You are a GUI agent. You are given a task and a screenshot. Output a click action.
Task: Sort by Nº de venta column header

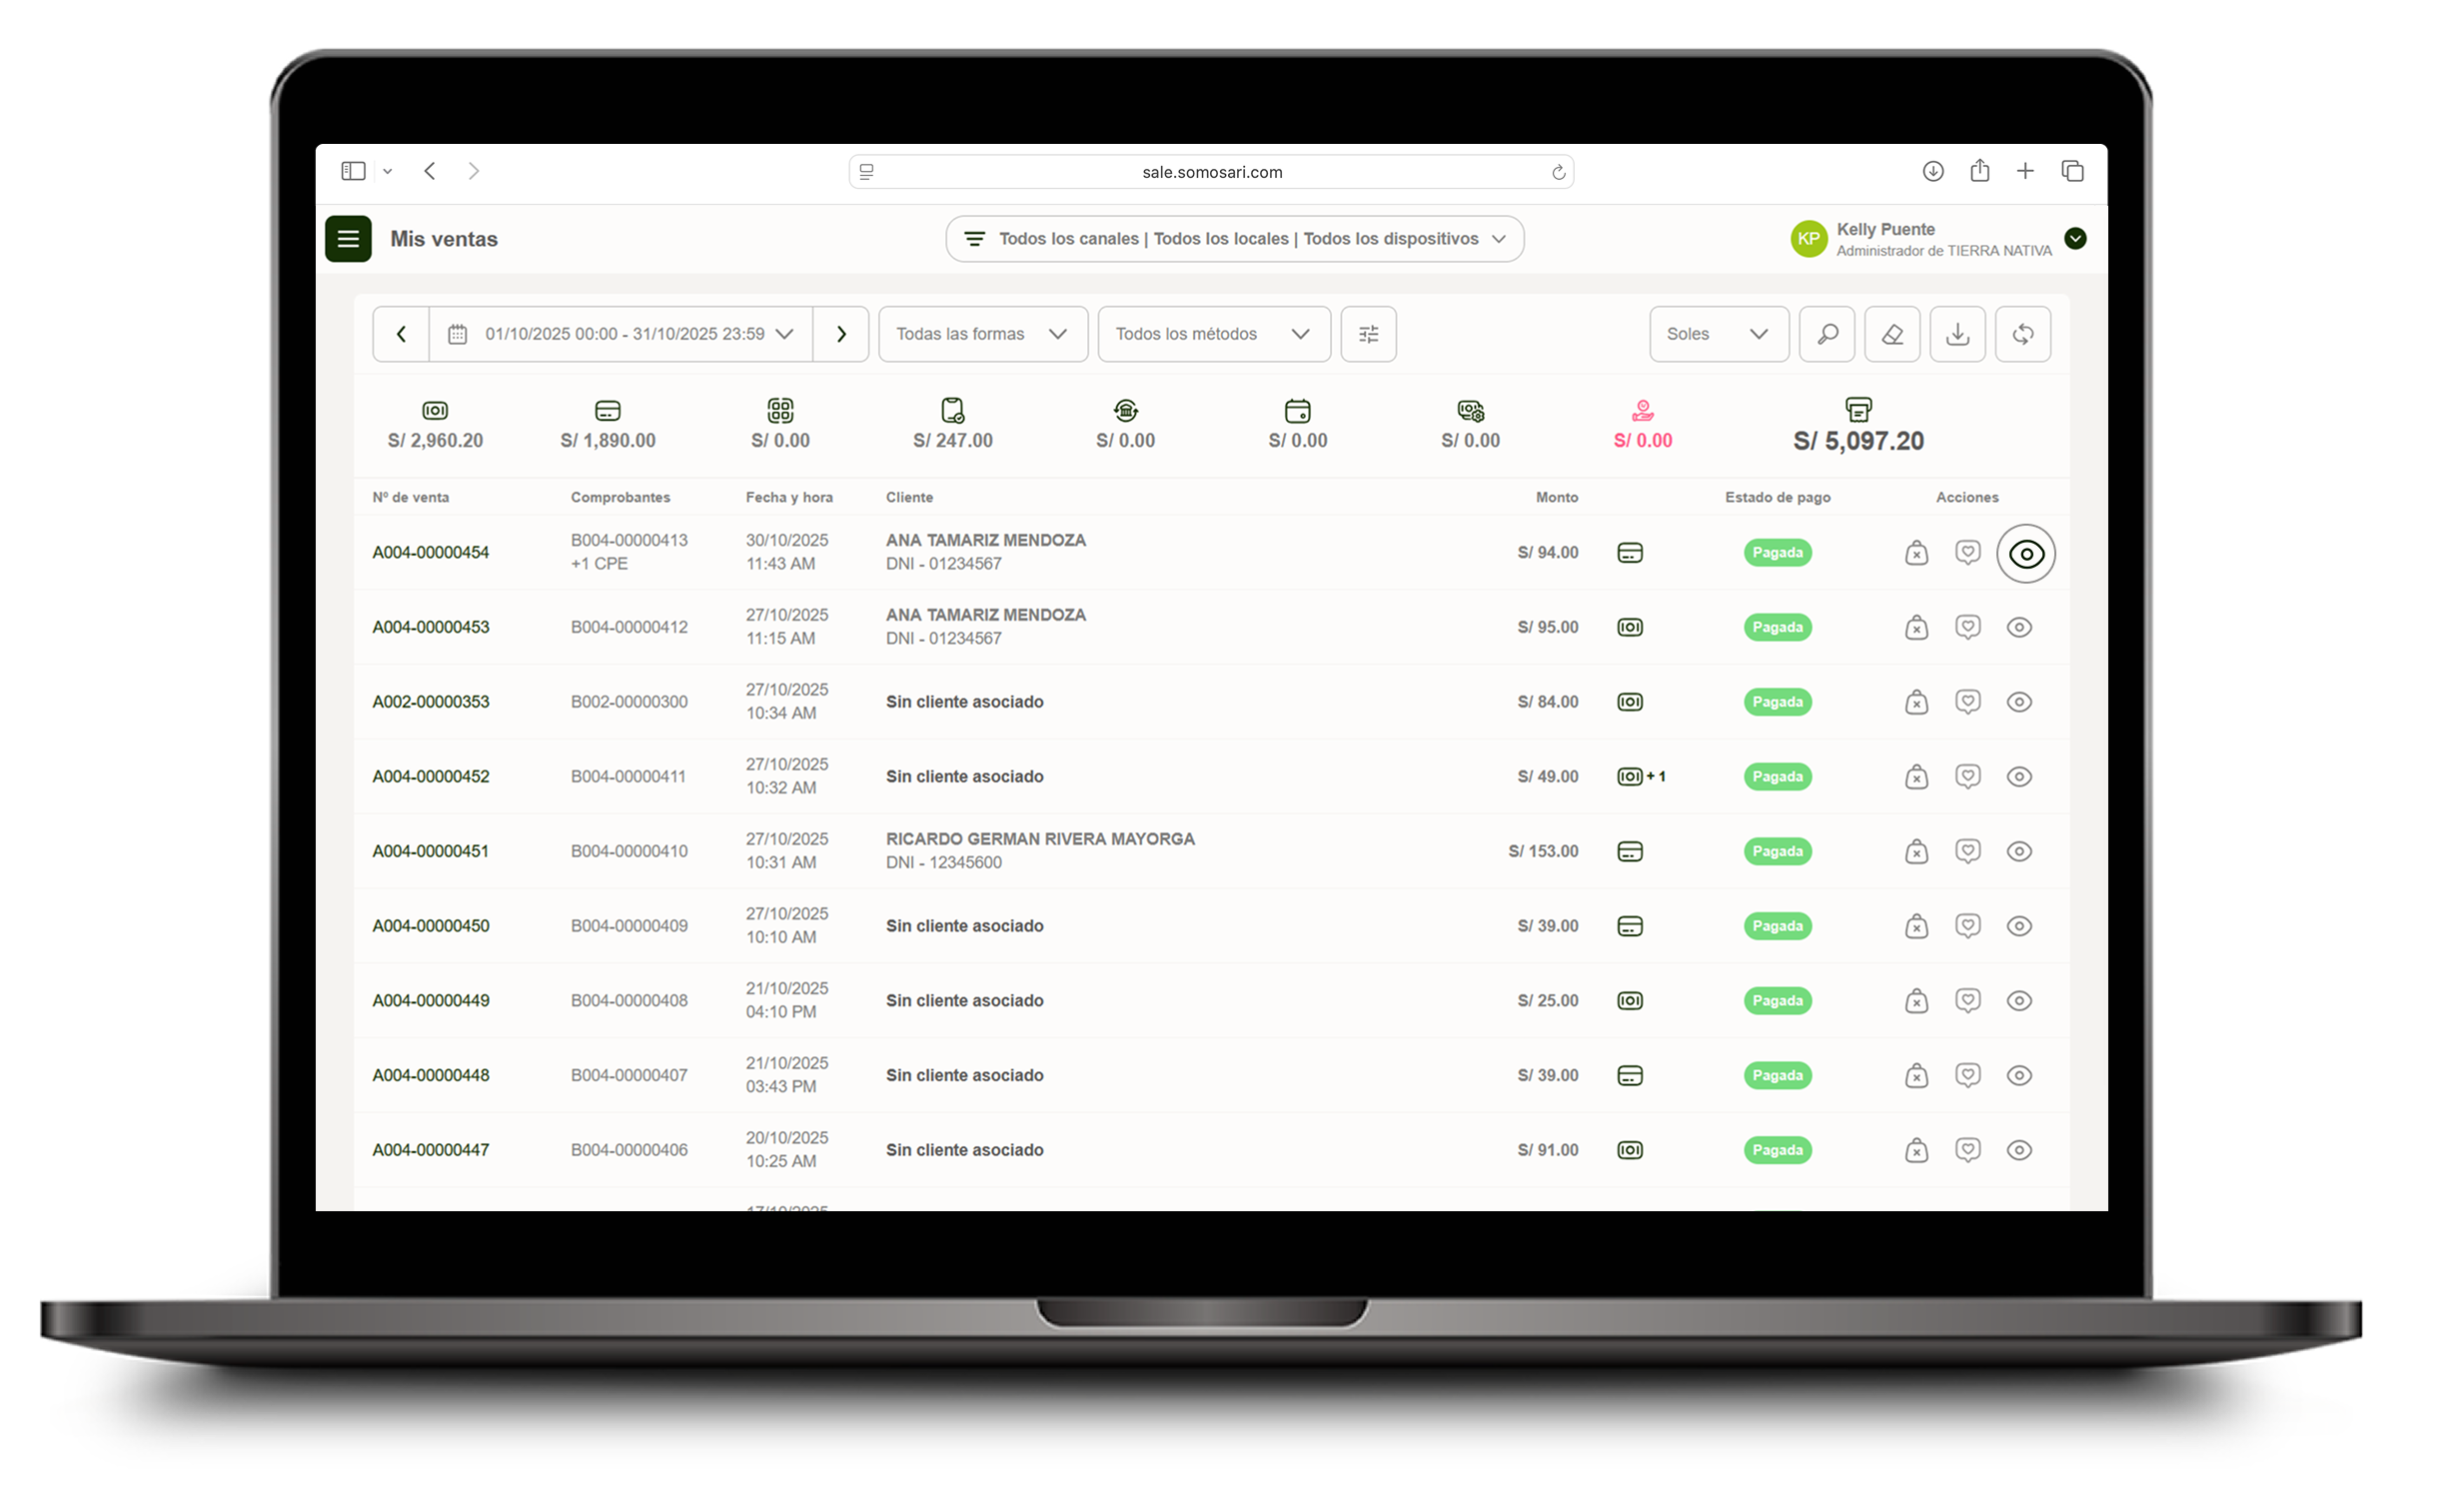[410, 497]
